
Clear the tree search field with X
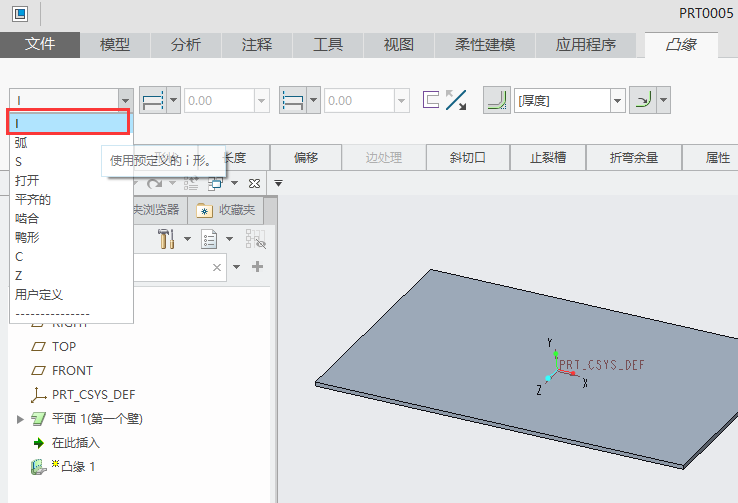point(217,268)
